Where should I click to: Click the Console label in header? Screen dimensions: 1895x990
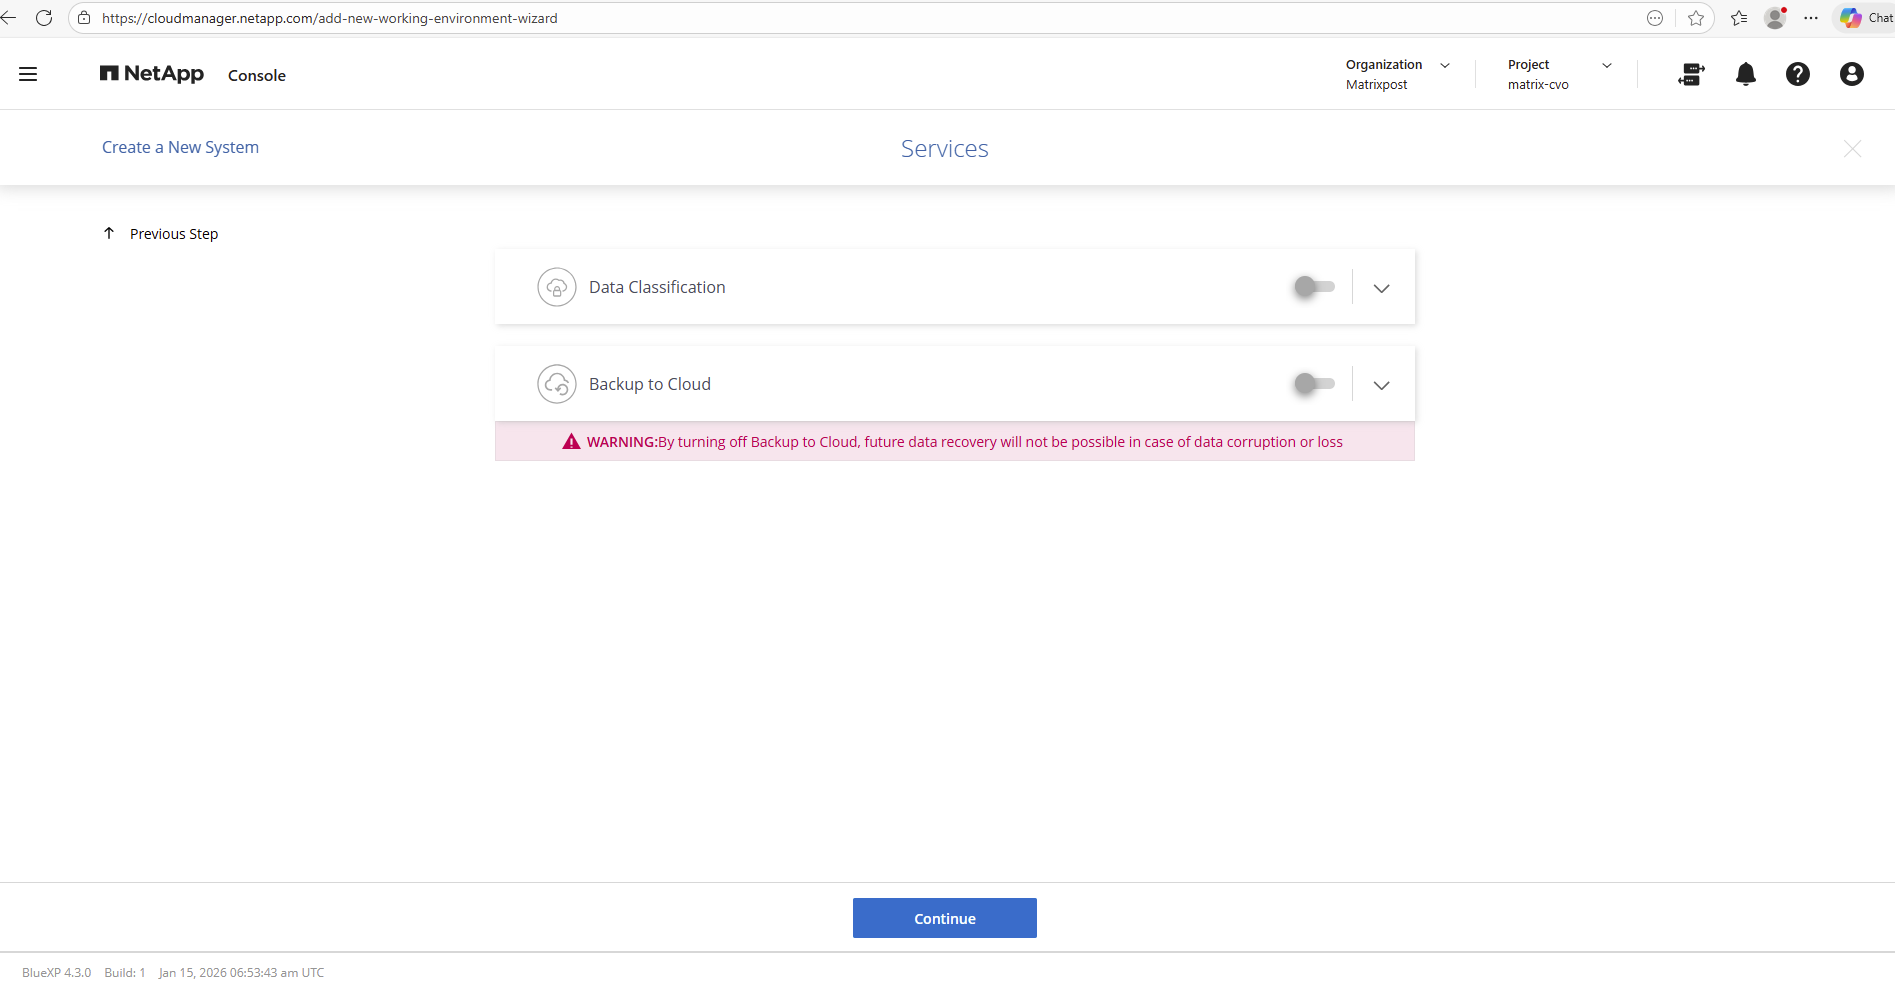click(x=257, y=75)
